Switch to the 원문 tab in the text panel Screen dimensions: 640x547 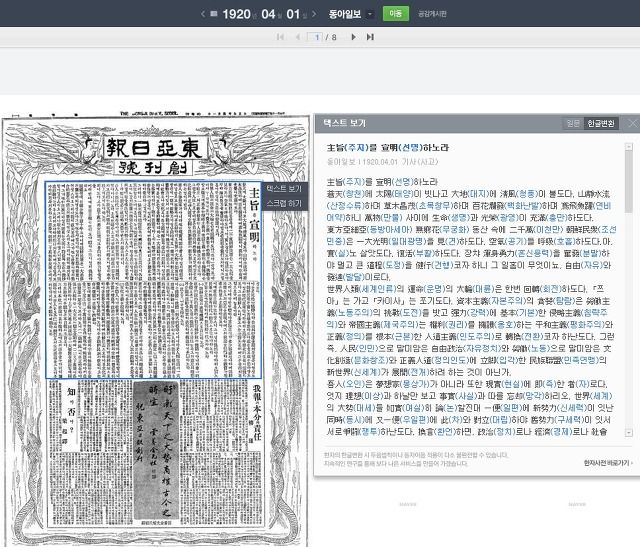pyautogui.click(x=573, y=123)
